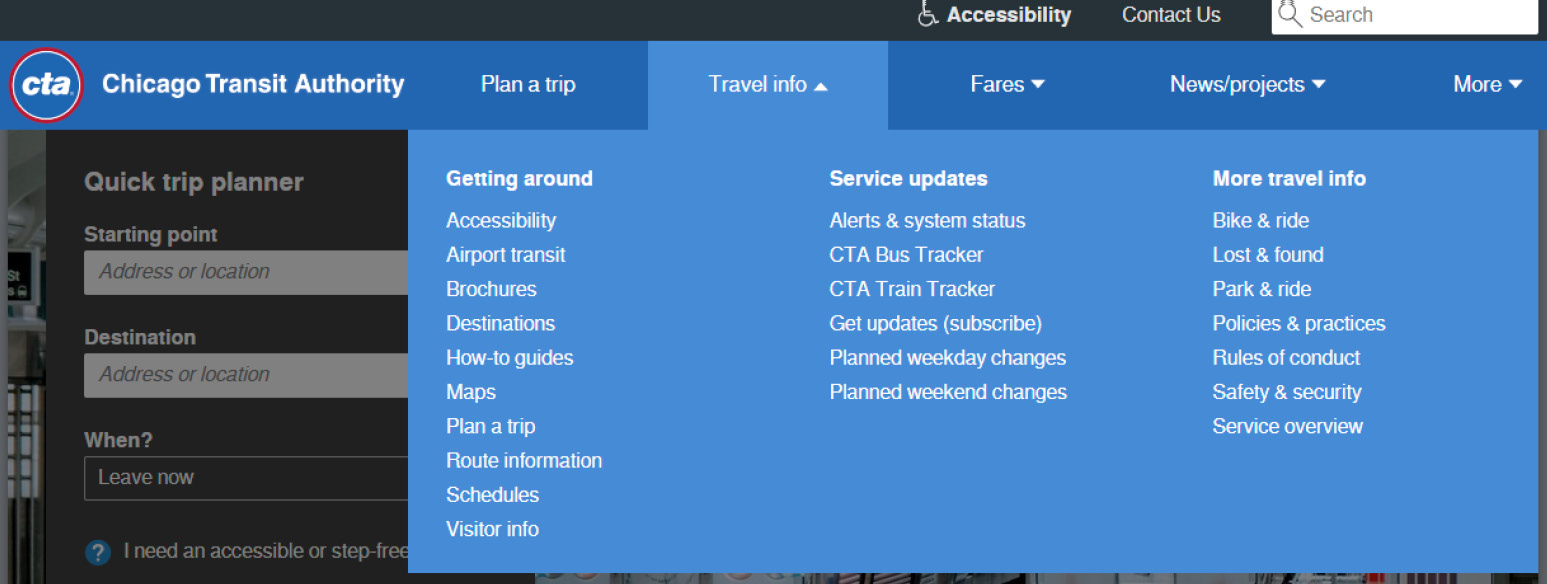The image size is (1547, 584).
Task: Open CTA Train Tracker
Action: click(912, 288)
